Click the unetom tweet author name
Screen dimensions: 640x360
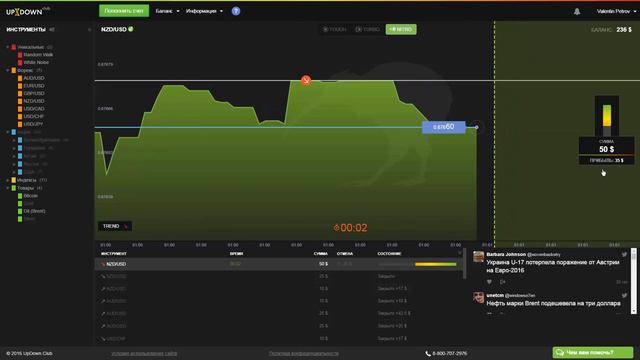tap(495, 295)
